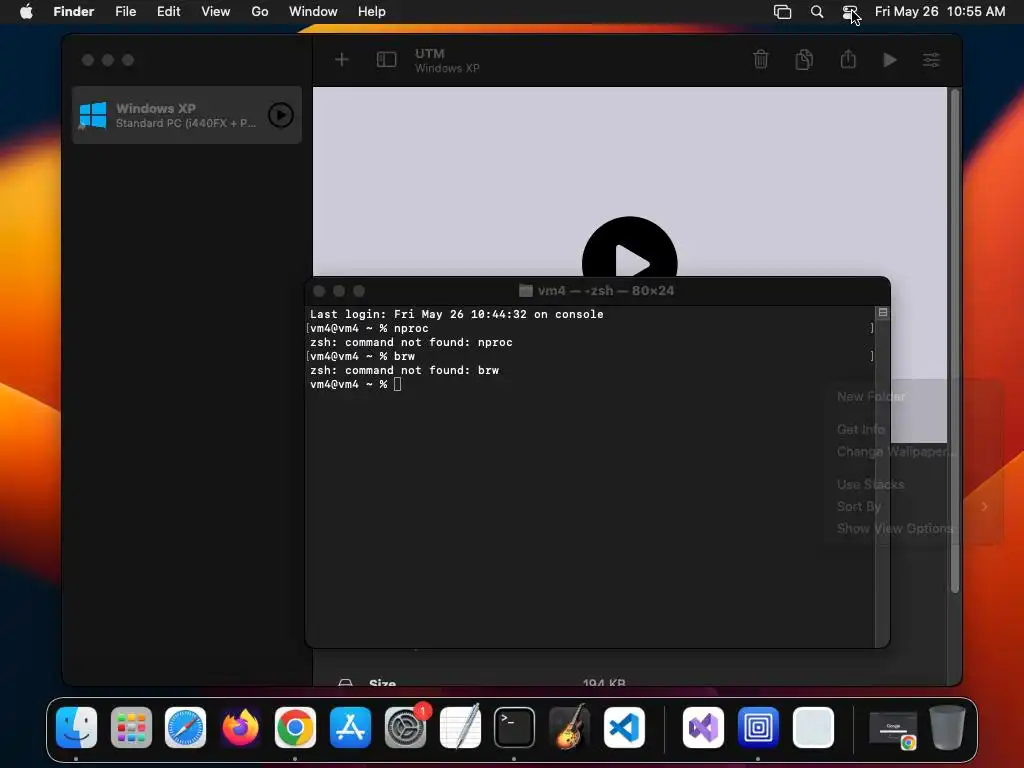Click the folder icon in the Terminal title bar
This screenshot has width=1024, height=768.
coord(526,291)
